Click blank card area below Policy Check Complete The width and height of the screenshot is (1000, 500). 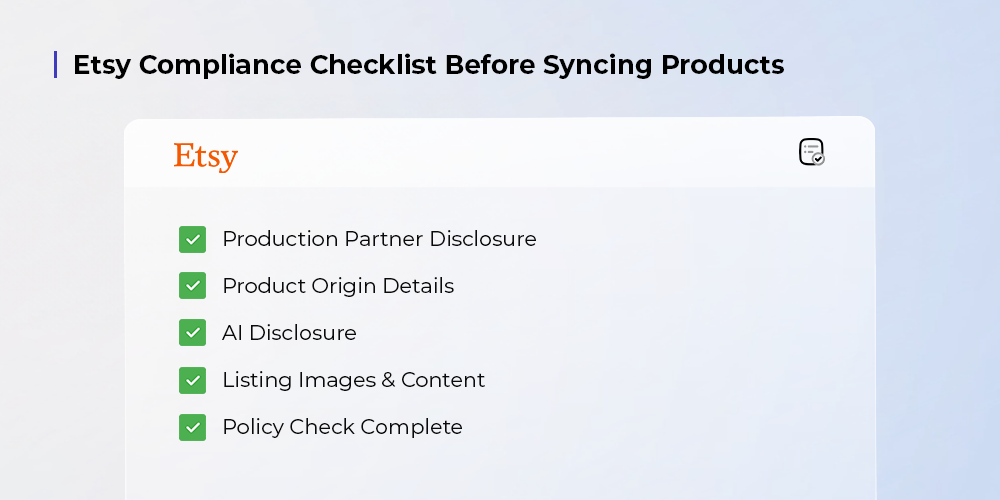tap(500, 468)
